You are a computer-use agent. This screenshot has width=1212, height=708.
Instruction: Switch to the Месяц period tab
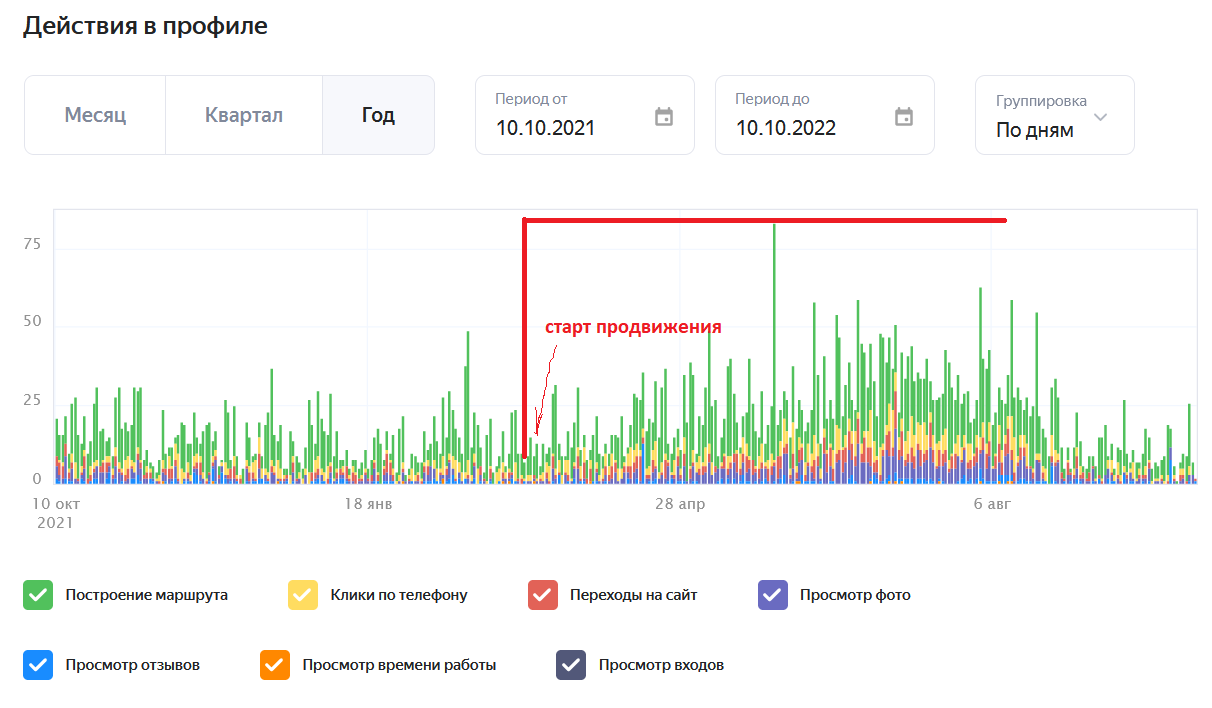[95, 115]
